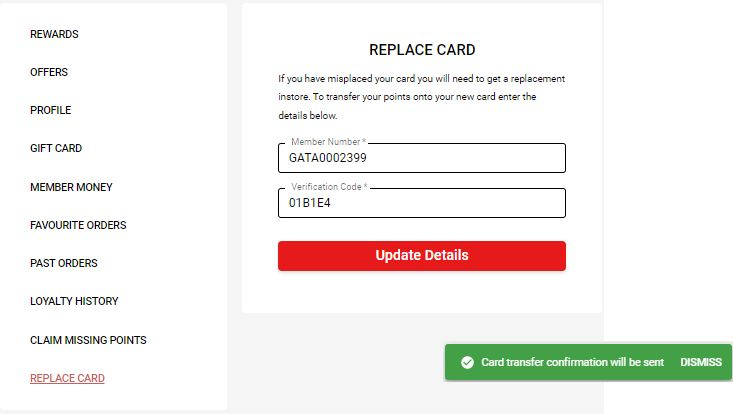
Task: Click the green checkmark icon in notification
Action: click(x=467, y=362)
